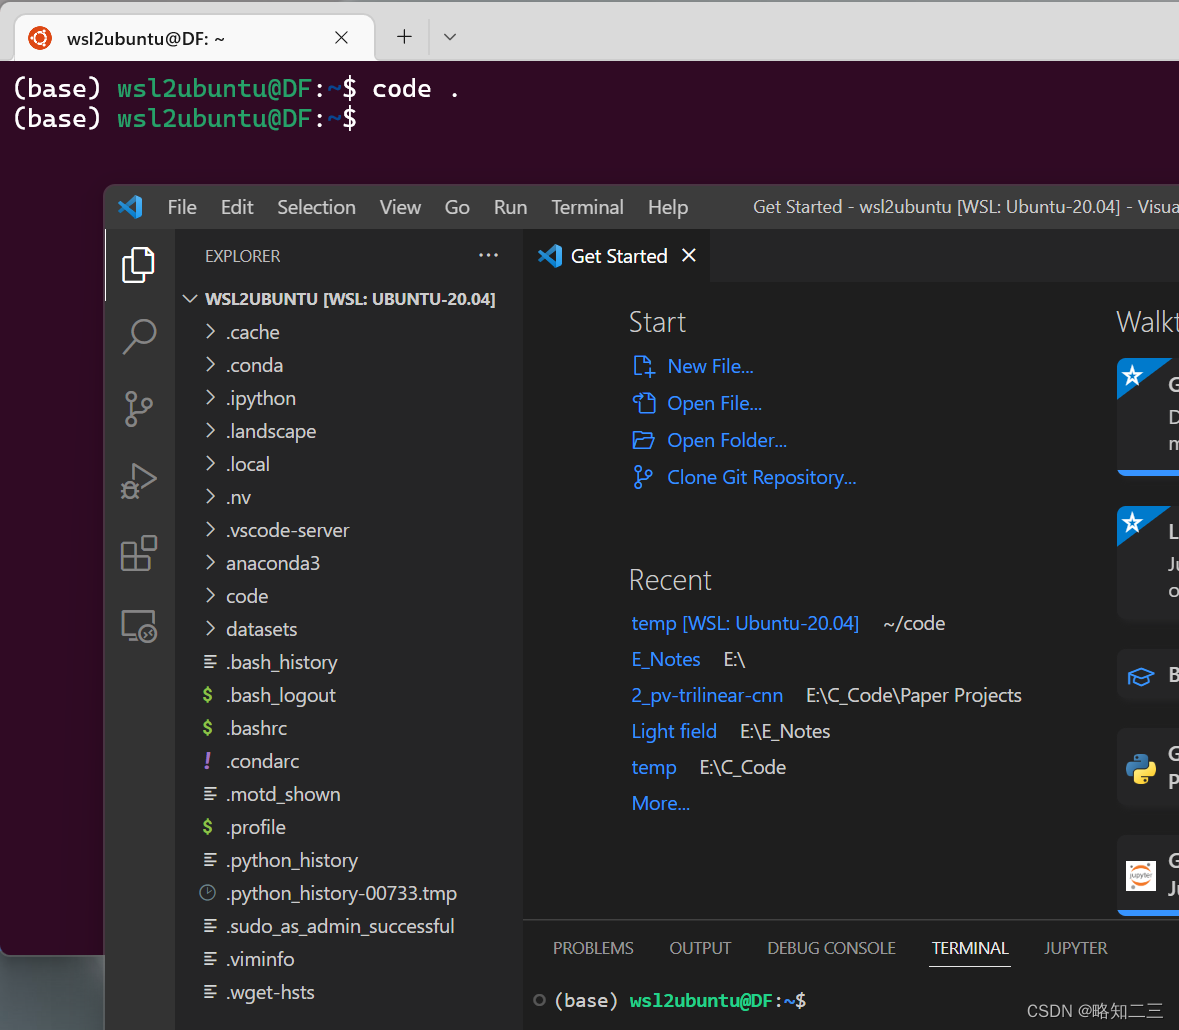Open the Go menu
The image size is (1179, 1030).
pyautogui.click(x=457, y=207)
